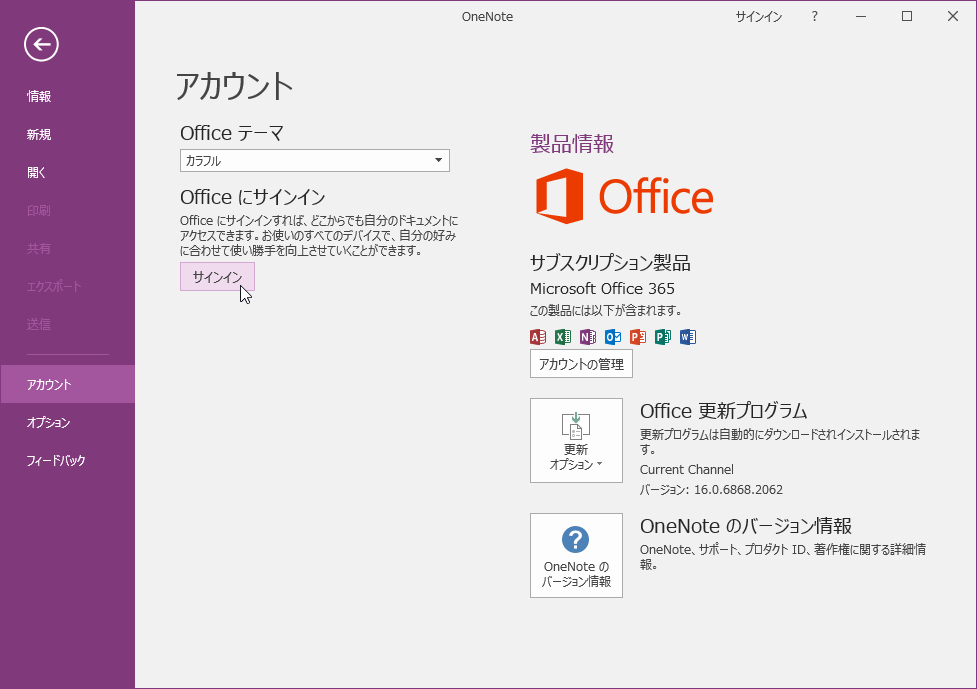This screenshot has width=977, height=689.
Task: Select 送信 in the sidebar
Action: (x=39, y=325)
